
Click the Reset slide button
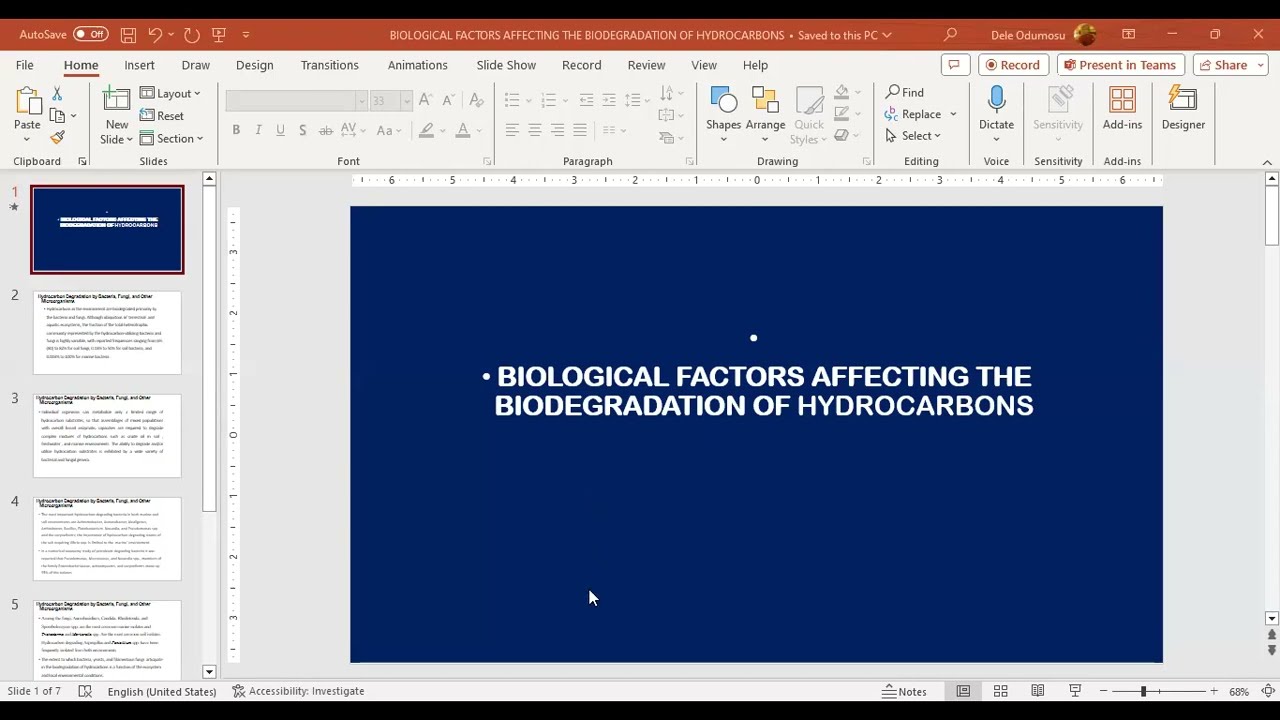point(162,116)
